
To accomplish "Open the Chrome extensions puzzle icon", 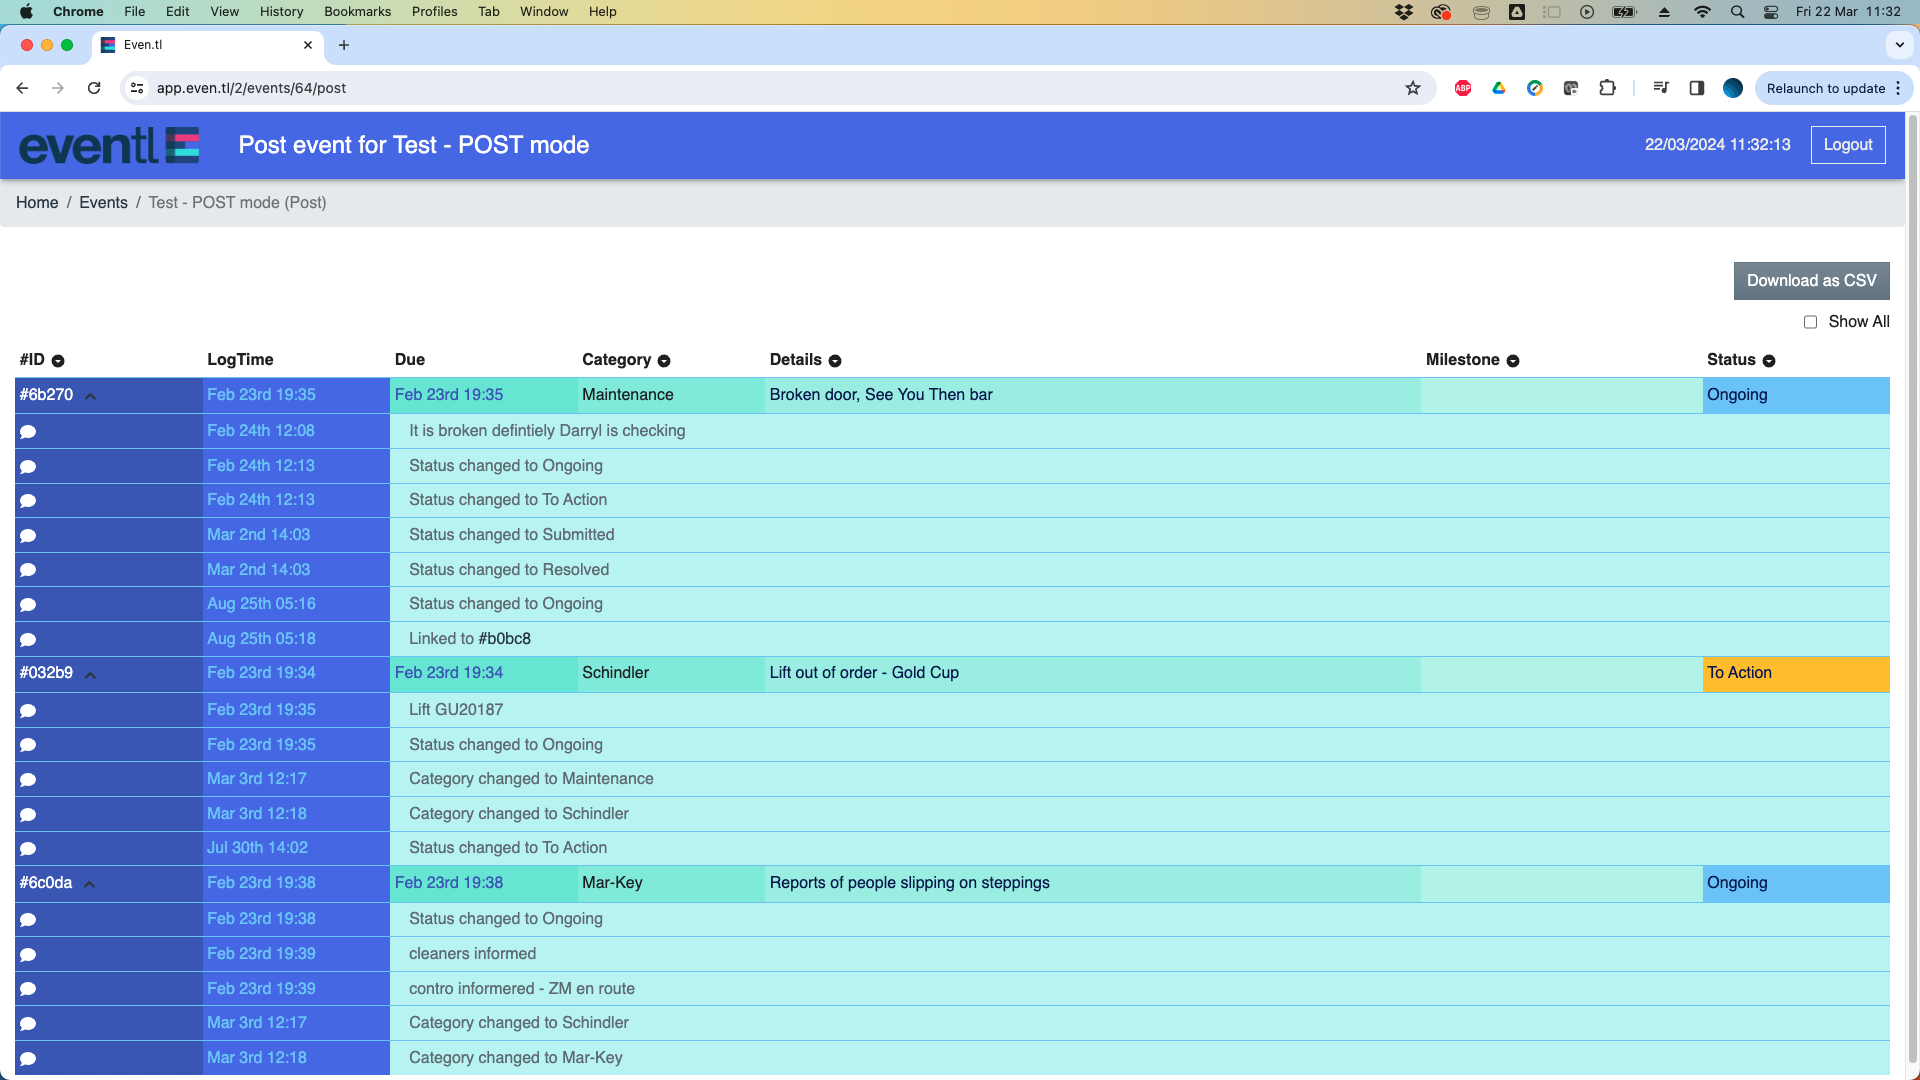I will click(1607, 88).
